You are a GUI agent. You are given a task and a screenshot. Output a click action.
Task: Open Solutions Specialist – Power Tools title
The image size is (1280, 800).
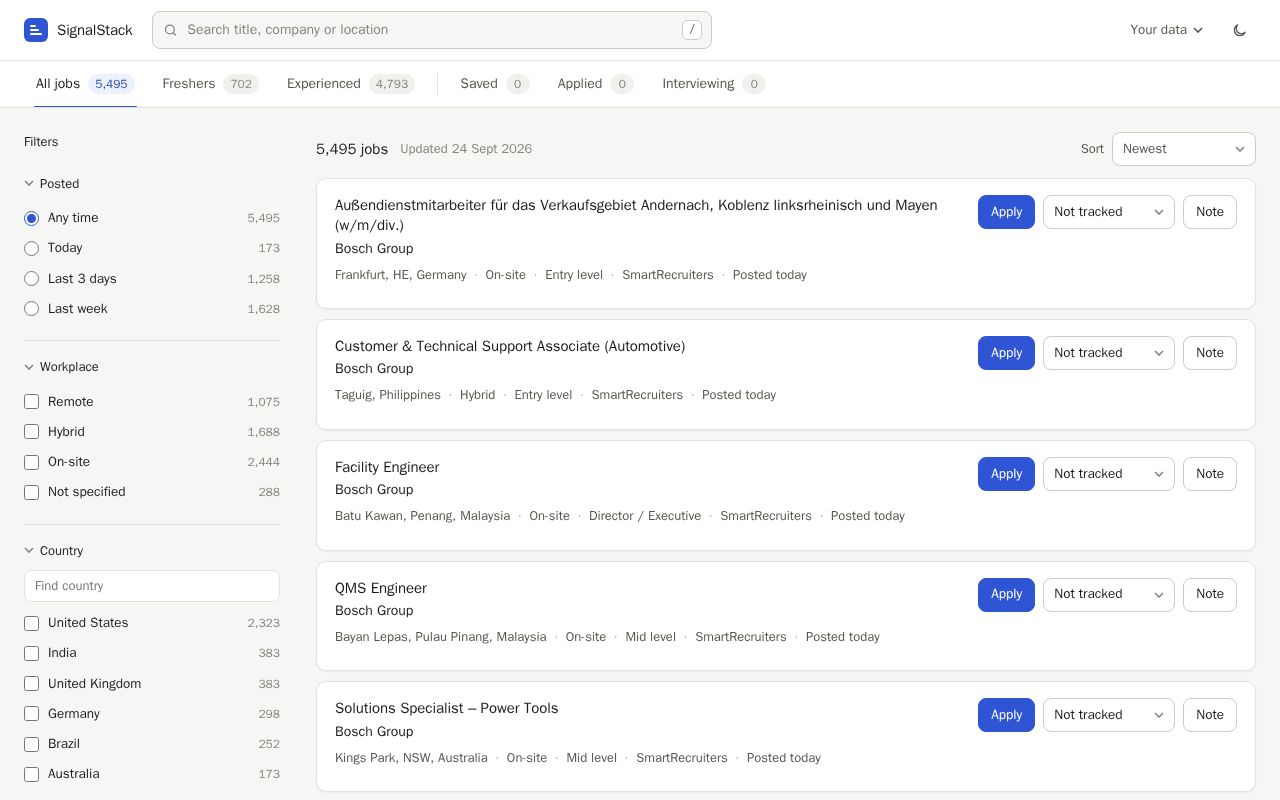(446, 708)
